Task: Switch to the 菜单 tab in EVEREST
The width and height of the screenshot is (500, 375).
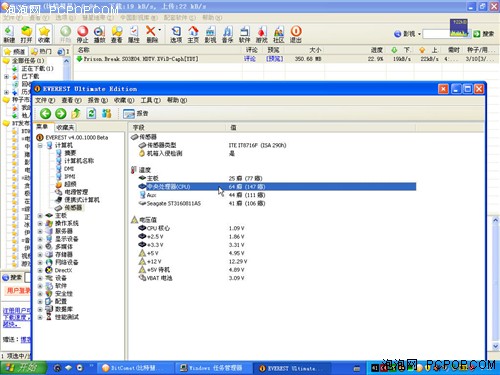Action: click(x=42, y=127)
